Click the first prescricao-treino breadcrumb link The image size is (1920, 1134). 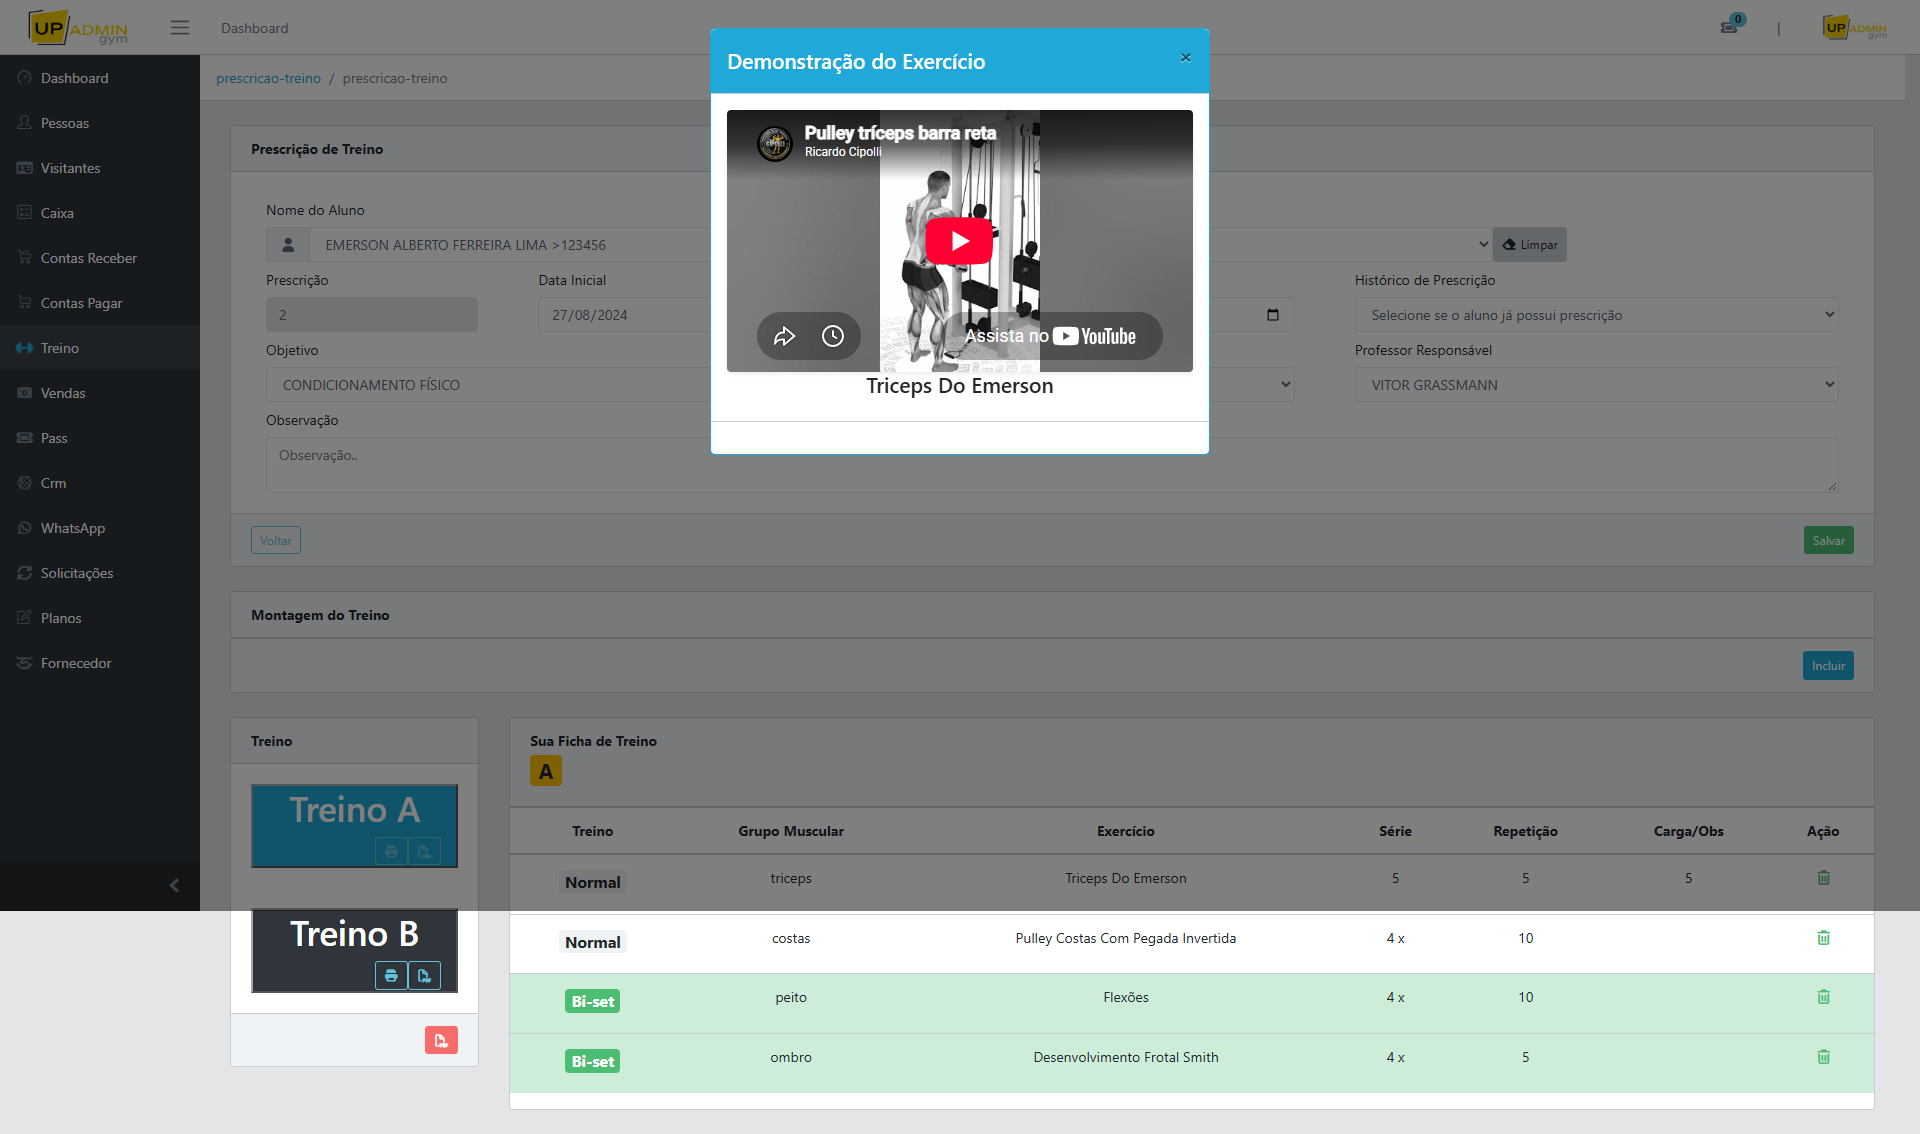click(x=268, y=78)
